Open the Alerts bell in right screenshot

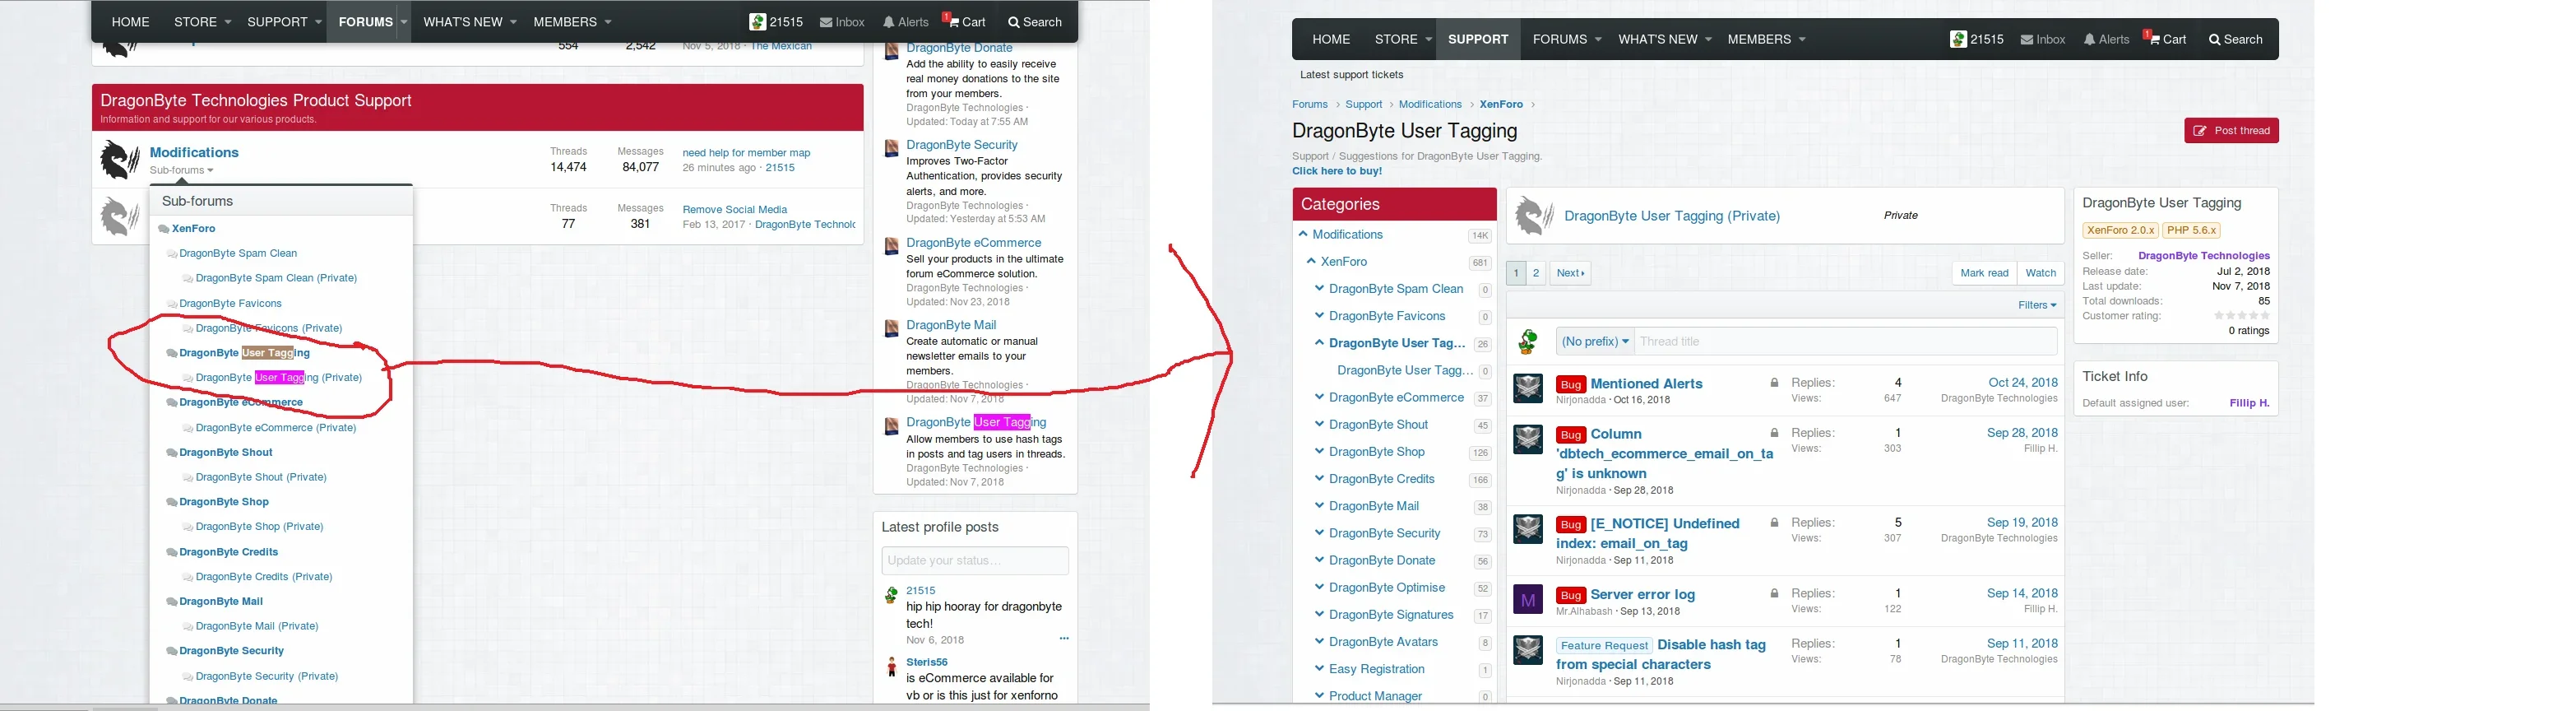click(2106, 39)
